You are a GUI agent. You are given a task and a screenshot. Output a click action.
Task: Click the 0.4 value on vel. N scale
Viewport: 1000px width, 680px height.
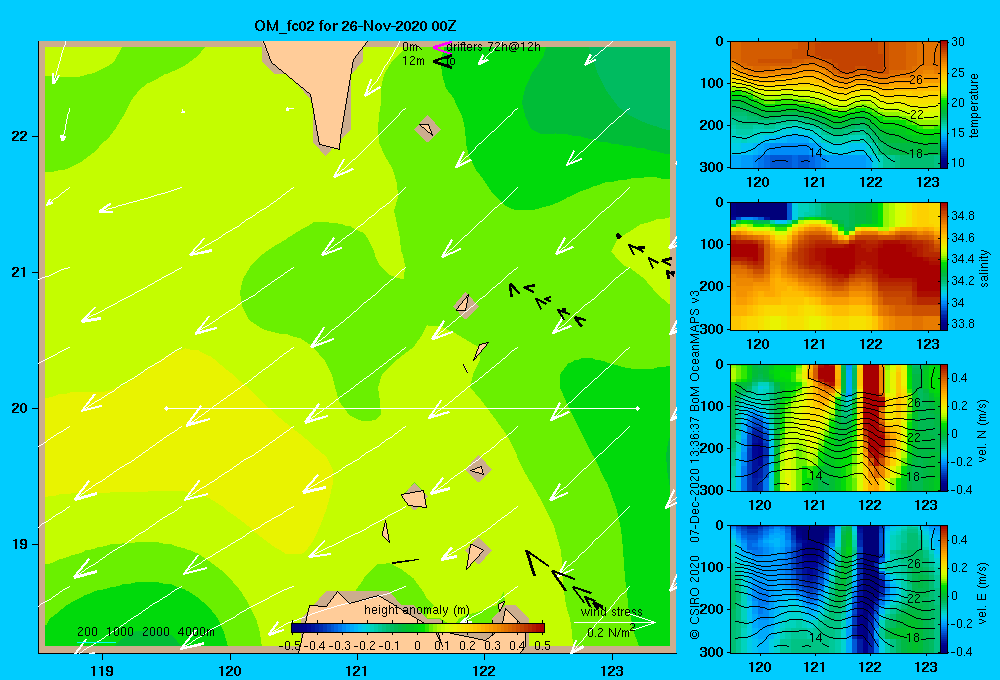pos(959,378)
